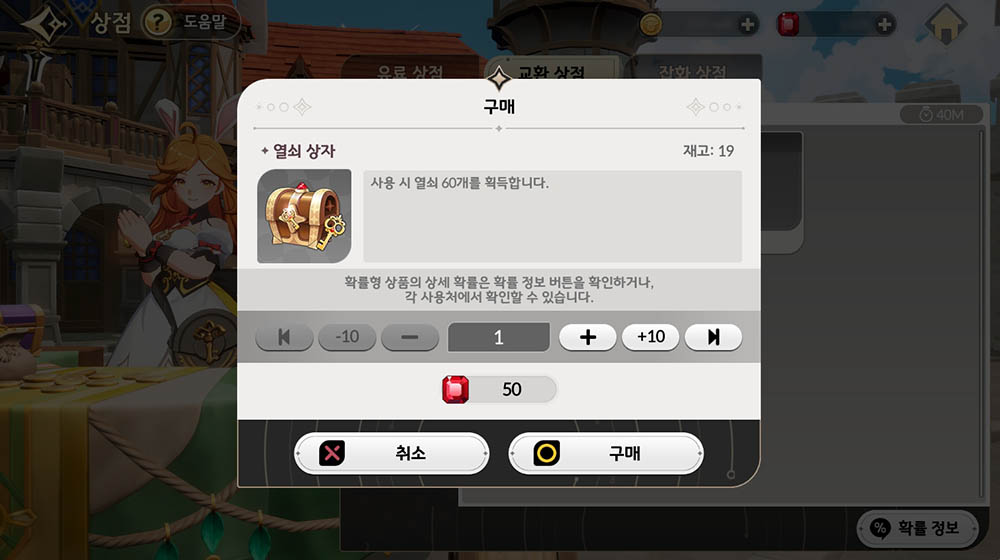
Task: Switch to the 유료 상점 tab
Action: [x=411, y=69]
